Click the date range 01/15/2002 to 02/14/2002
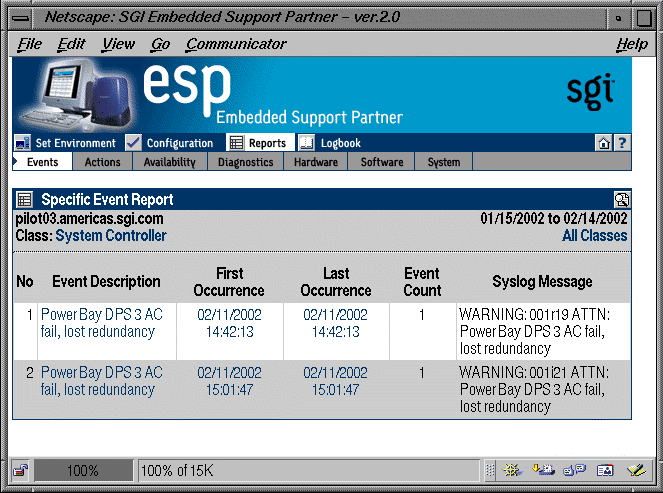The height and width of the screenshot is (493, 663). point(553,218)
